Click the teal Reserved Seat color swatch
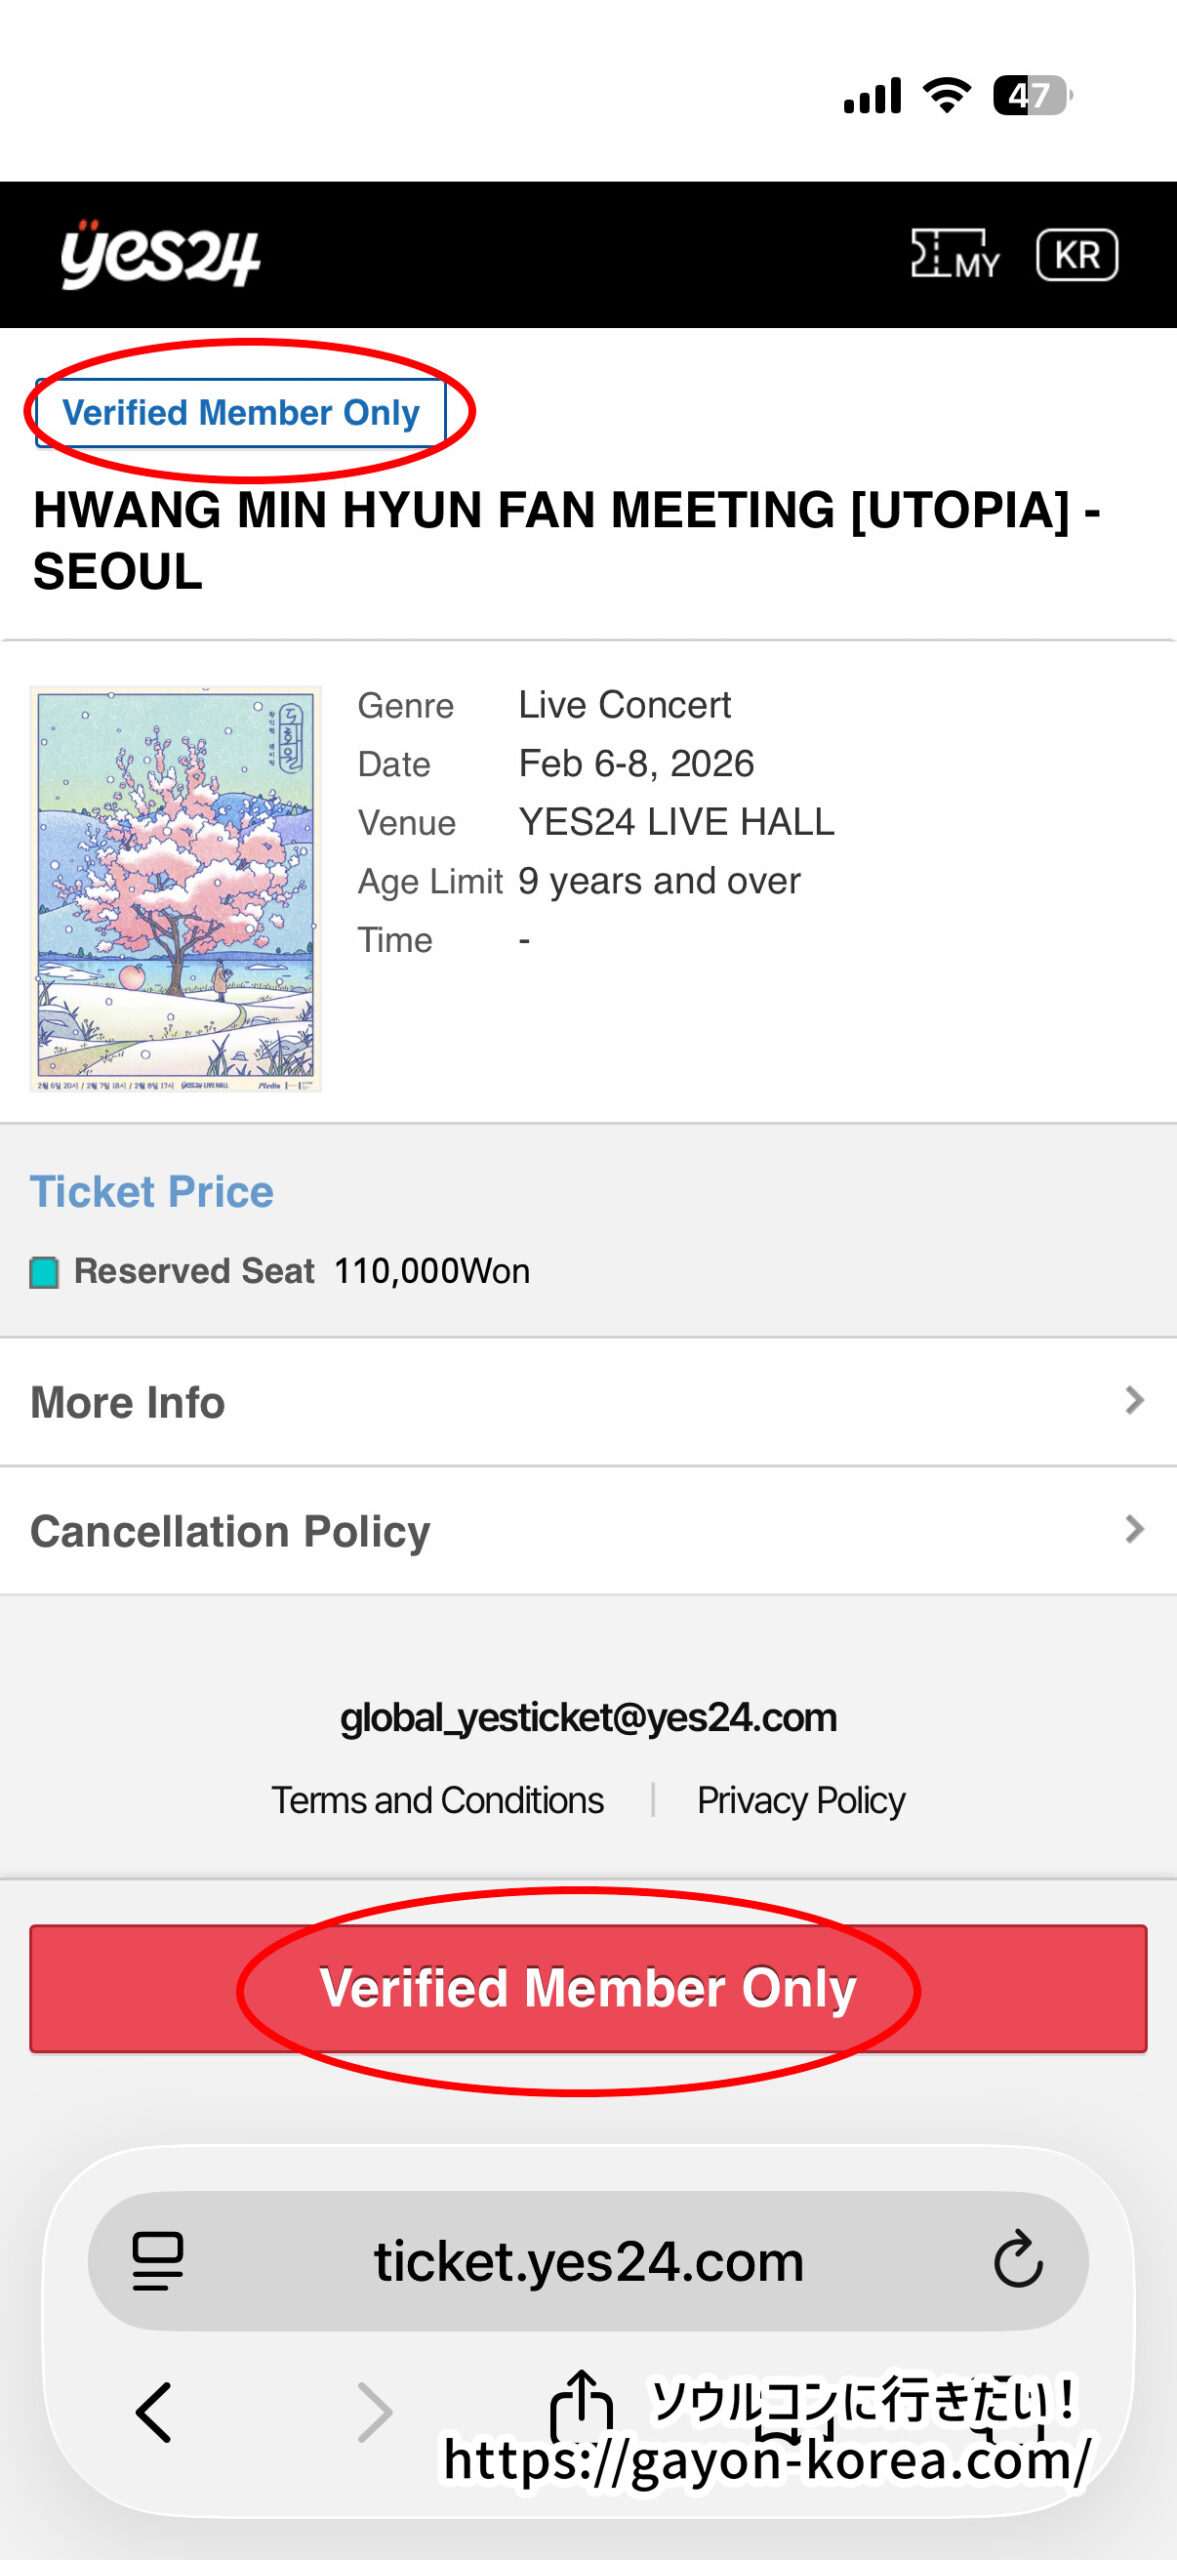 [x=44, y=1272]
